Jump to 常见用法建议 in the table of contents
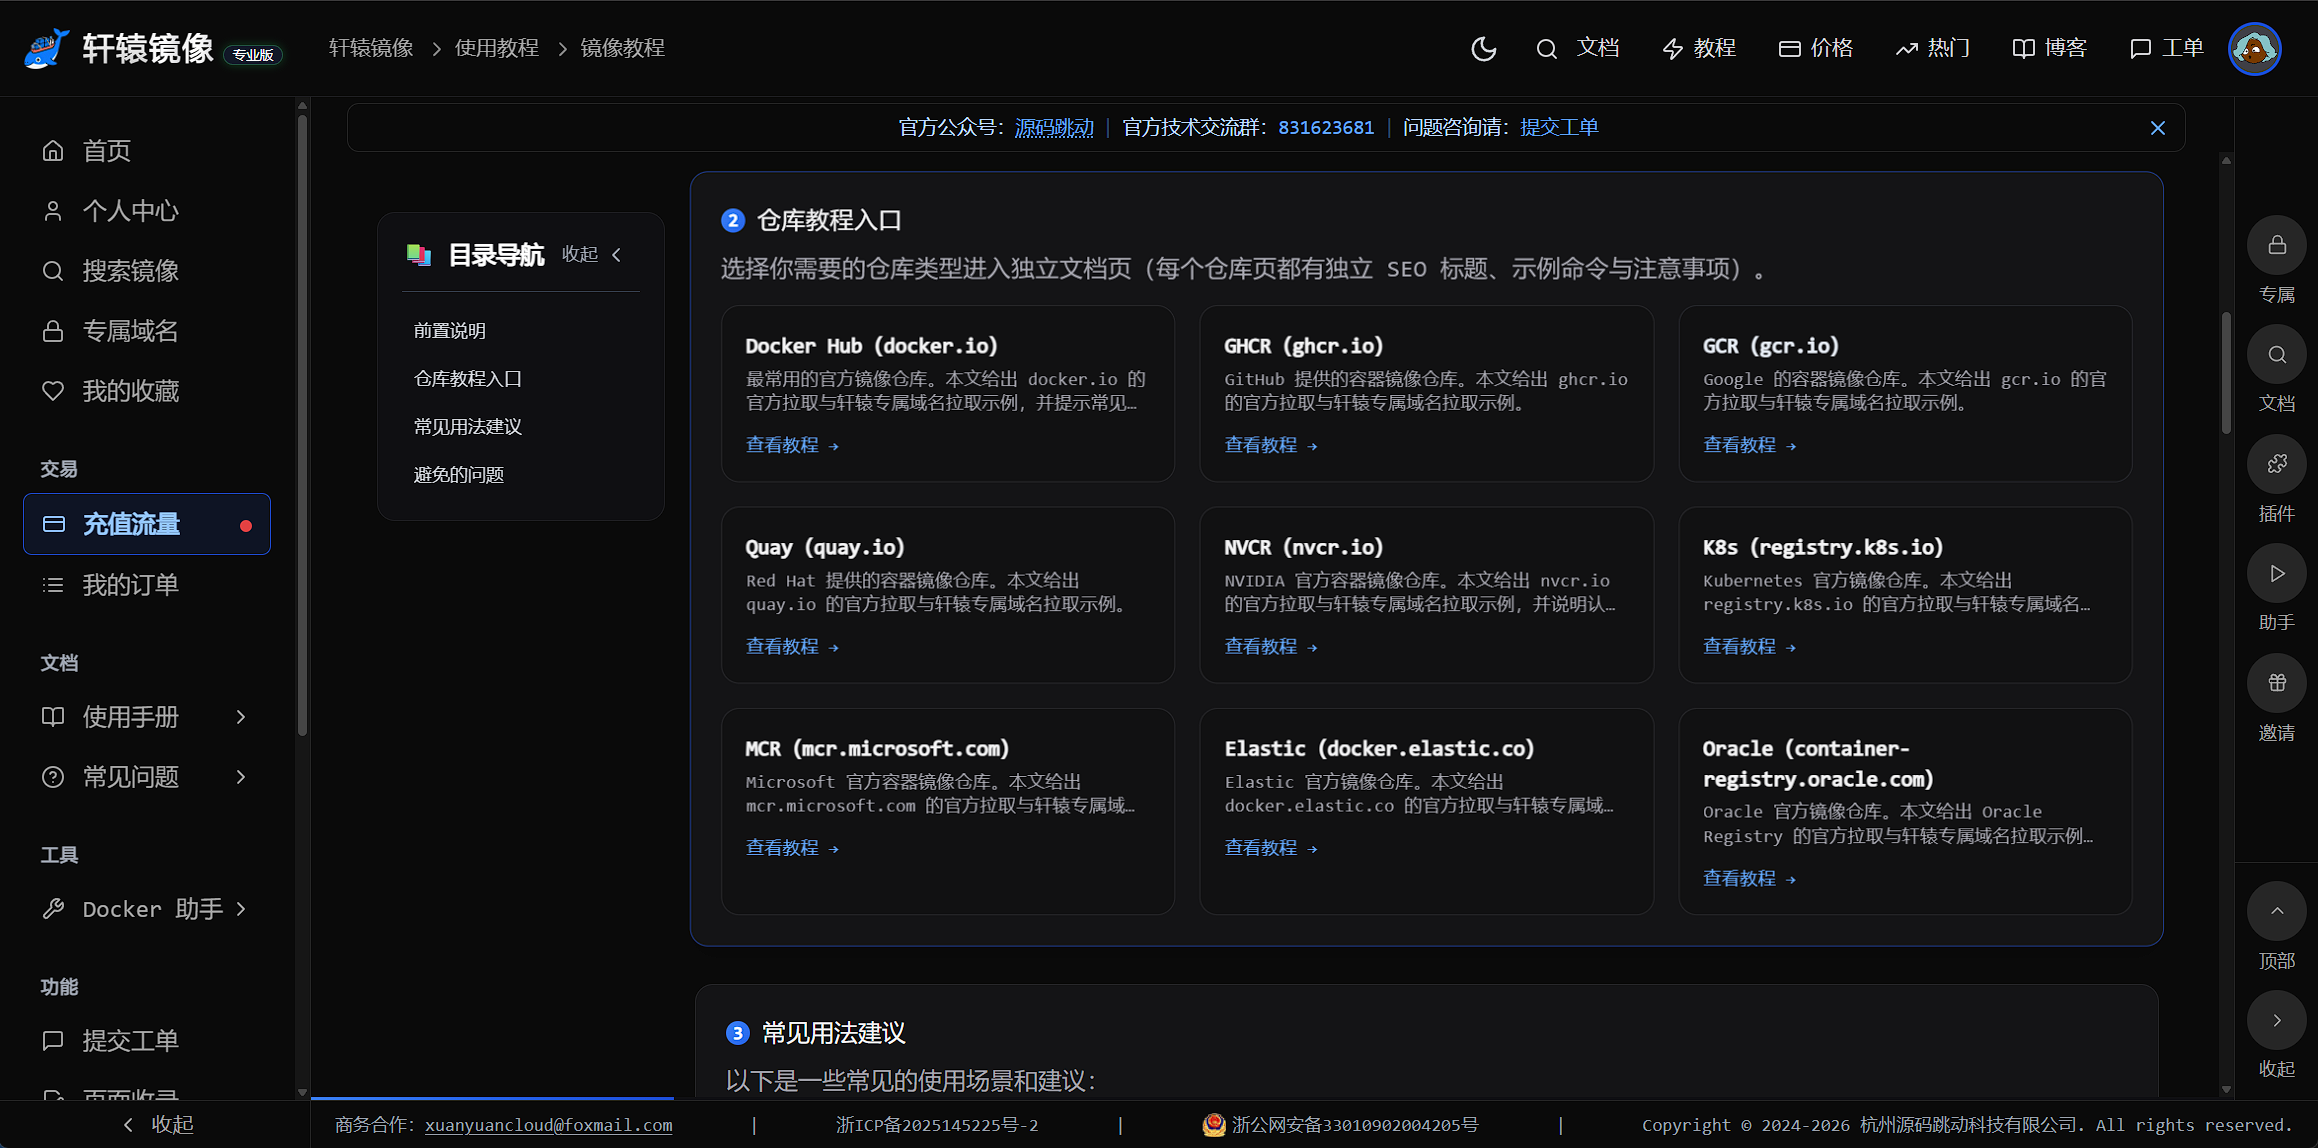2318x1148 pixels. [x=468, y=427]
